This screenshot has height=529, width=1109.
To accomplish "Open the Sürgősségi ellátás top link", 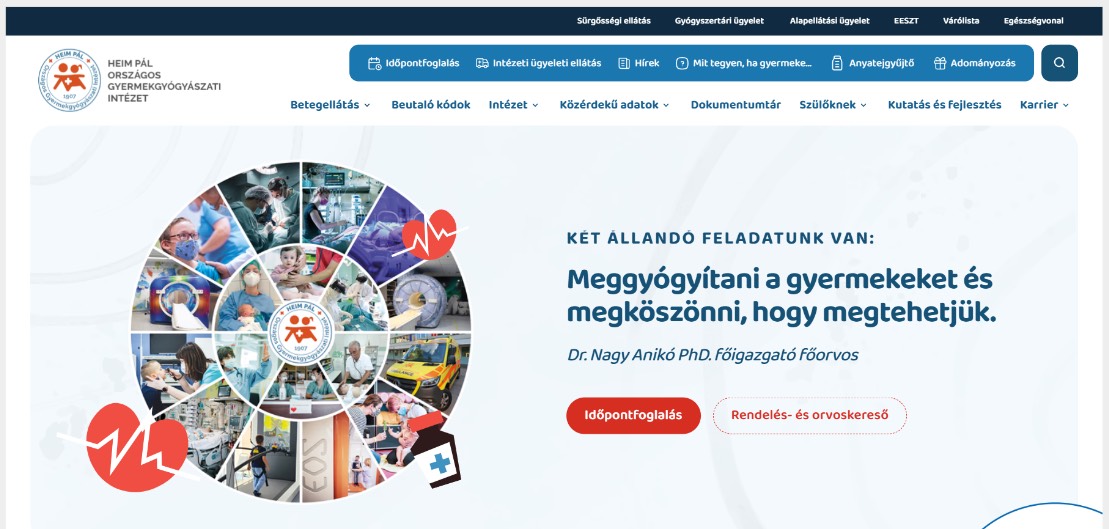I will click(614, 21).
